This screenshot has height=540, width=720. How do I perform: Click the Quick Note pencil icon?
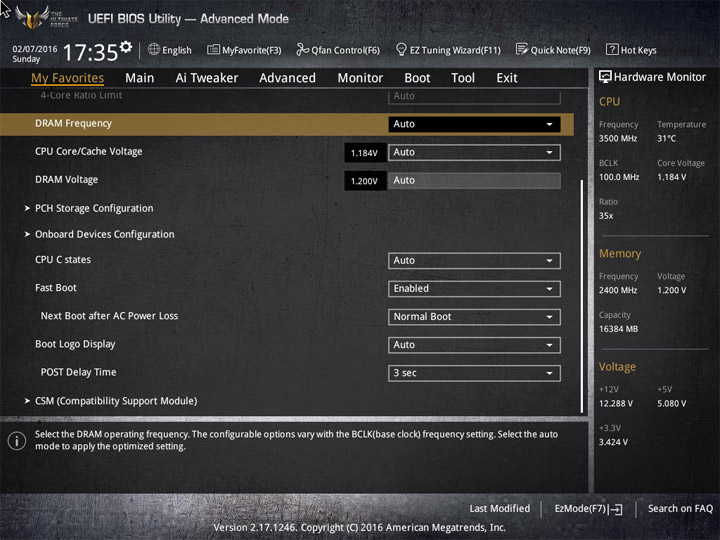[522, 49]
